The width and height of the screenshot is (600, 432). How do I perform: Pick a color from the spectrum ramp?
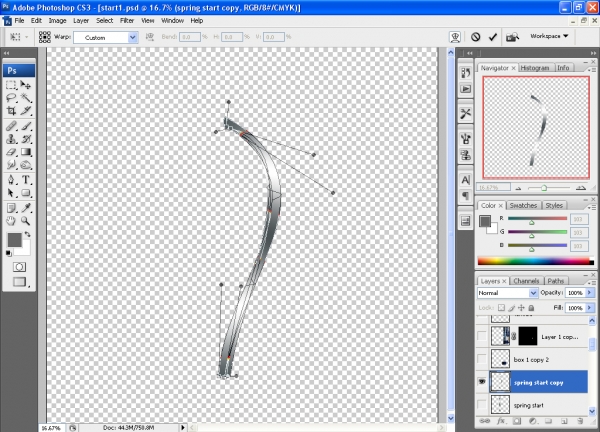(535, 261)
